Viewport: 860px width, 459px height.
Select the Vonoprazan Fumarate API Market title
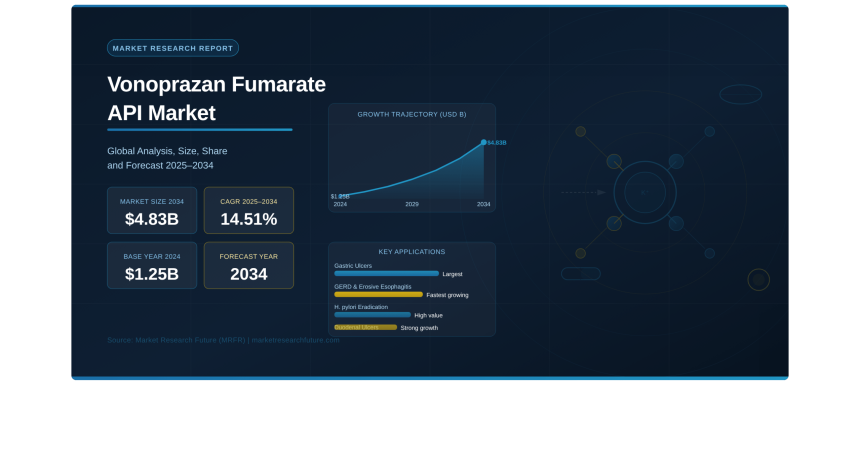tap(216, 98)
